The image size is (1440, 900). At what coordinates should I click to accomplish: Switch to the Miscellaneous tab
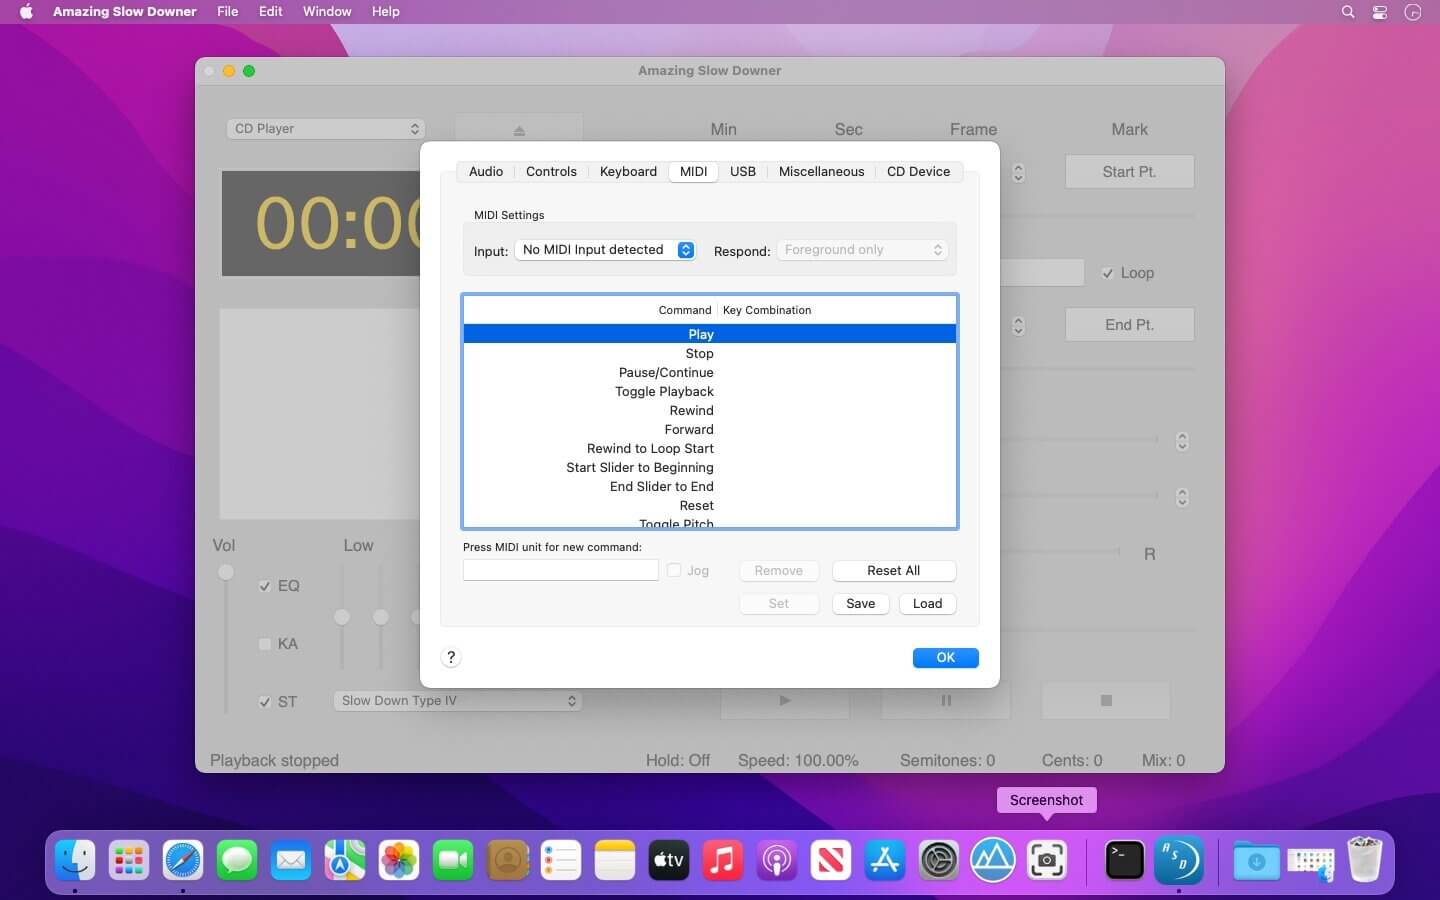pos(821,172)
